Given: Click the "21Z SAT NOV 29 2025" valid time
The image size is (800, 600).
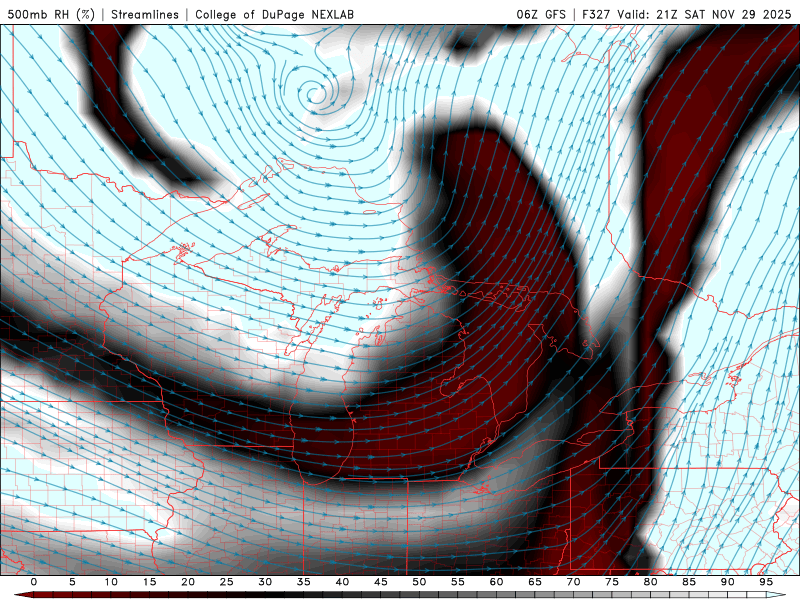Looking at the screenshot, I should (x=723, y=14).
